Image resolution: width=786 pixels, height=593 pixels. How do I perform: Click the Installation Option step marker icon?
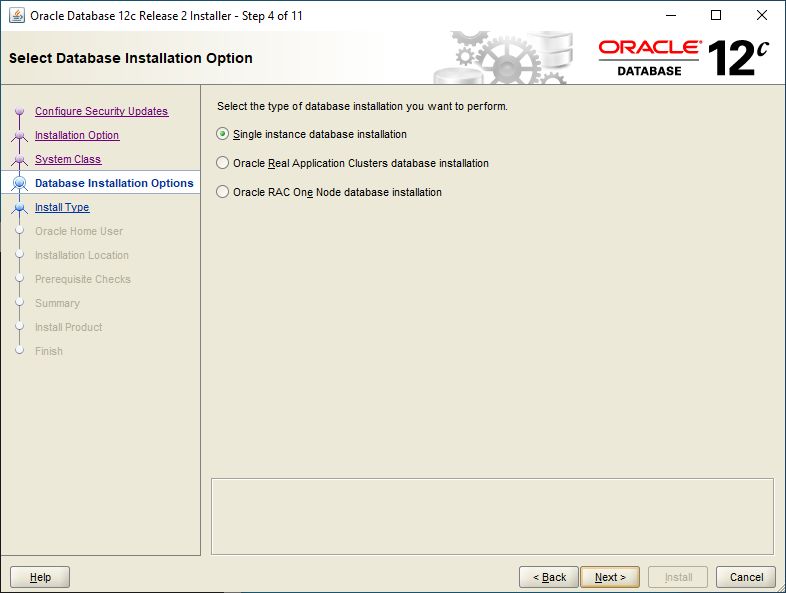20,135
